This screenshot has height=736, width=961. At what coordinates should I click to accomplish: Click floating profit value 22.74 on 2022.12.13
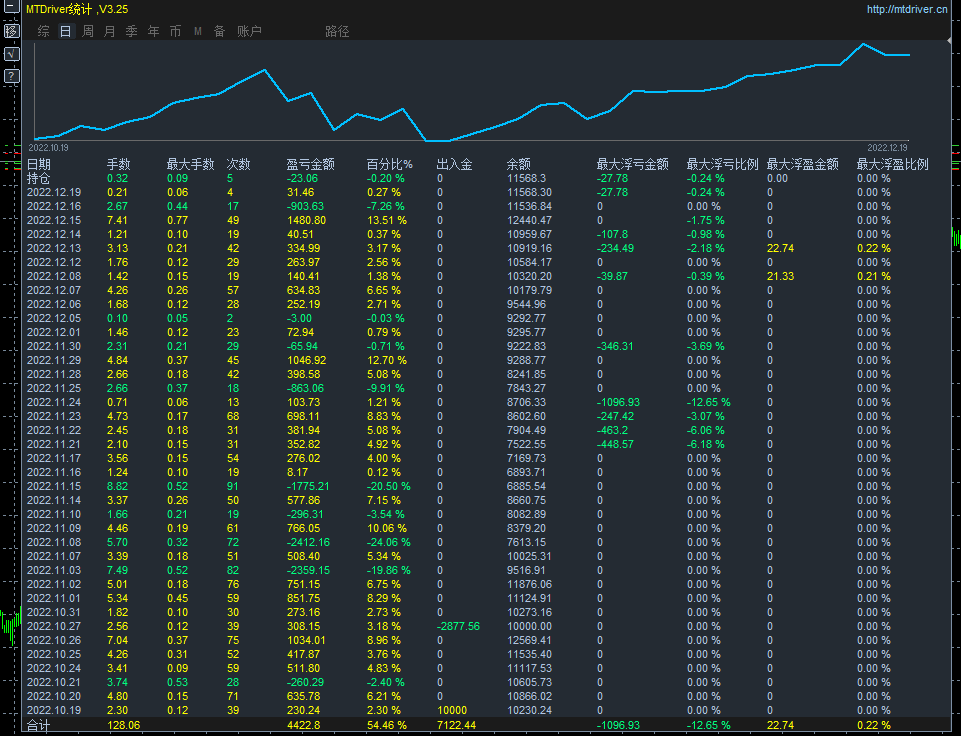tap(780, 248)
